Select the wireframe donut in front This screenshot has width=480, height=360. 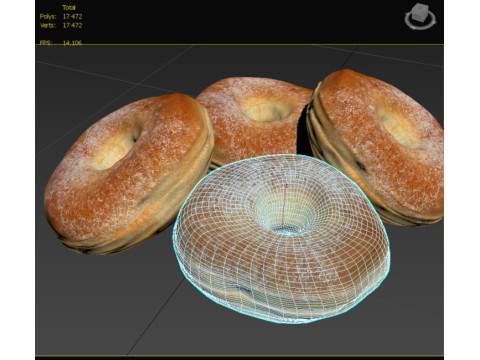(x=281, y=239)
